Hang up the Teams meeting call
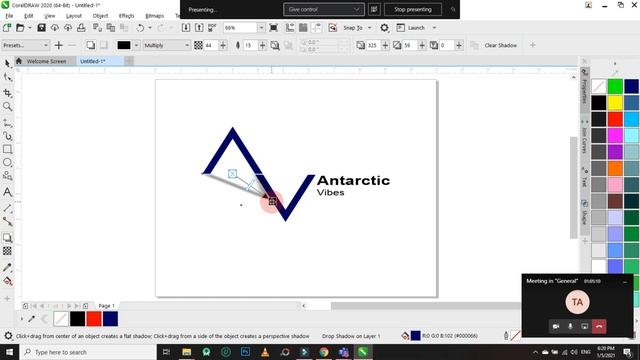640x360 pixels. click(599, 326)
